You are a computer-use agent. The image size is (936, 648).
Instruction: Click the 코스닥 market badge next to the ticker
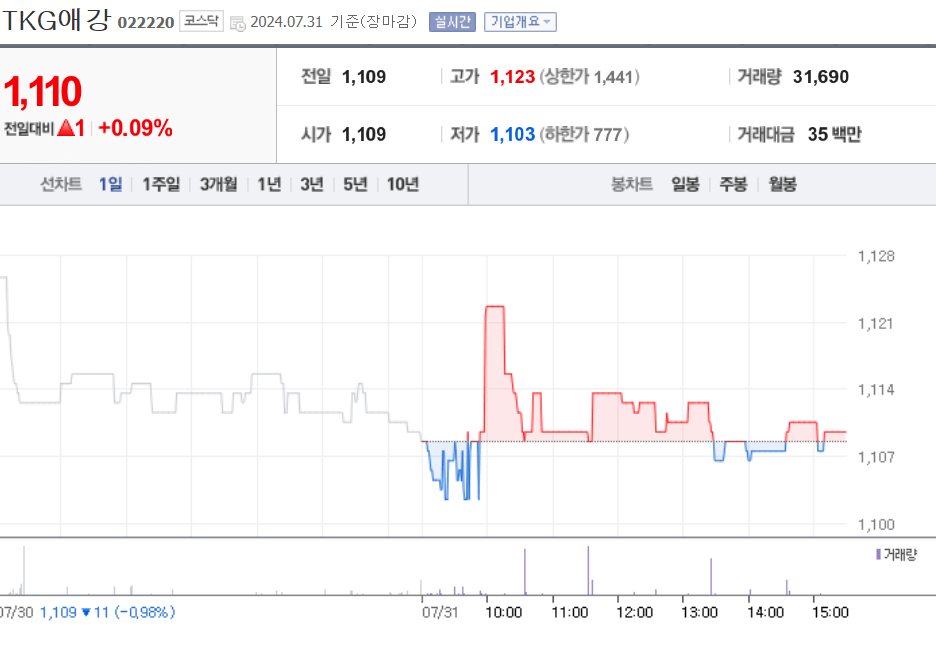click(x=200, y=20)
